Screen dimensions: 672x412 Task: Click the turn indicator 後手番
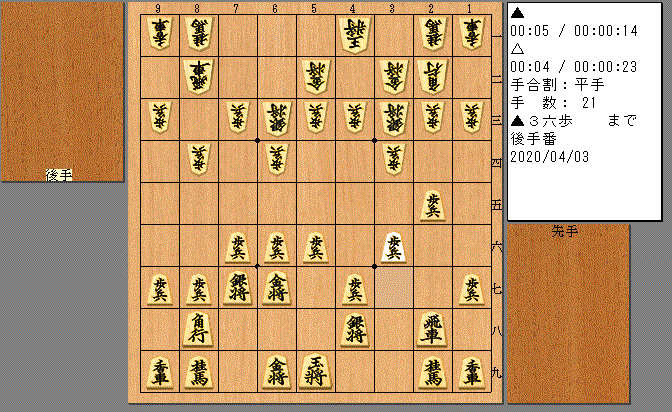[534, 139]
